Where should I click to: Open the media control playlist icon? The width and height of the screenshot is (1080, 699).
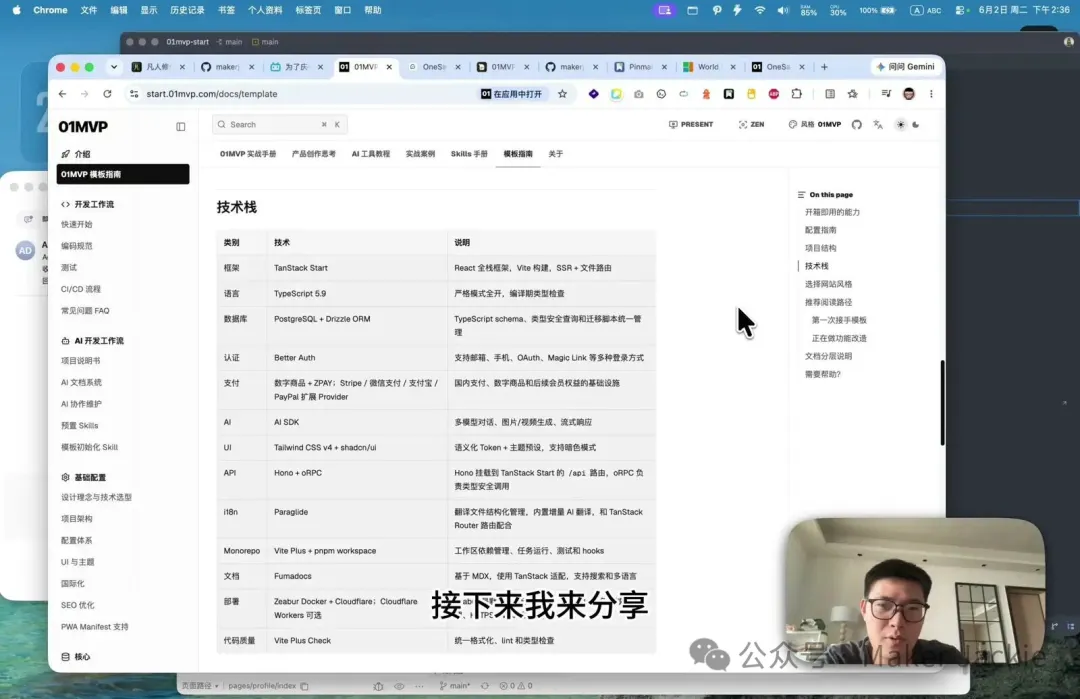pos(886,94)
